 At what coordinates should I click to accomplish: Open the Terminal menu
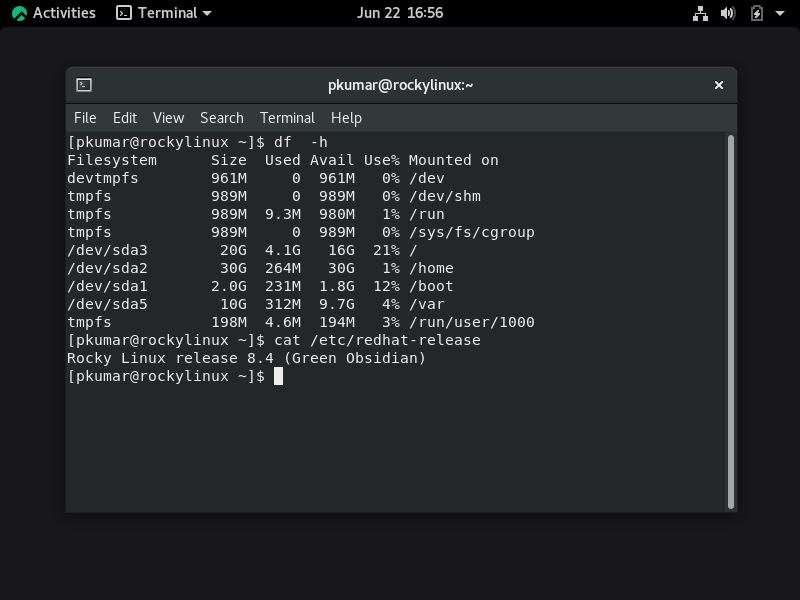coord(287,118)
